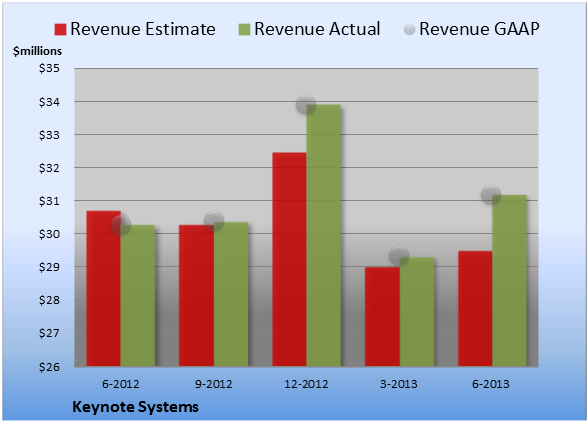The height and width of the screenshot is (422, 588).
Task: Click the '$29' y-axis label
Action: (x=49, y=267)
